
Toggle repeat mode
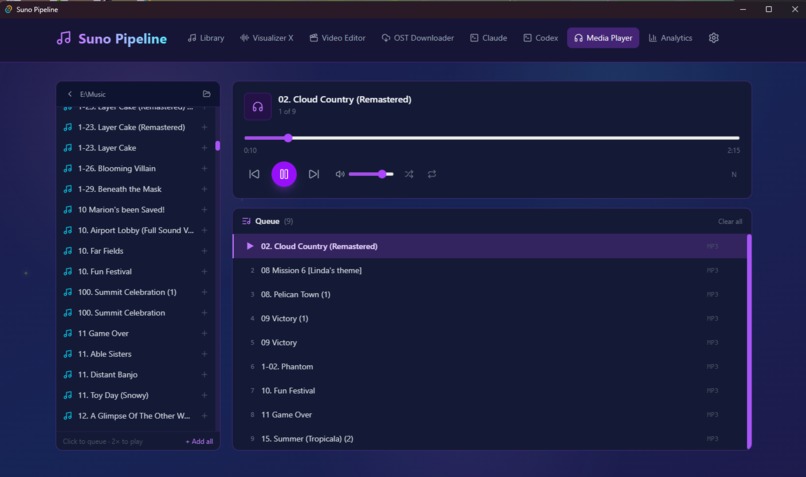point(432,174)
